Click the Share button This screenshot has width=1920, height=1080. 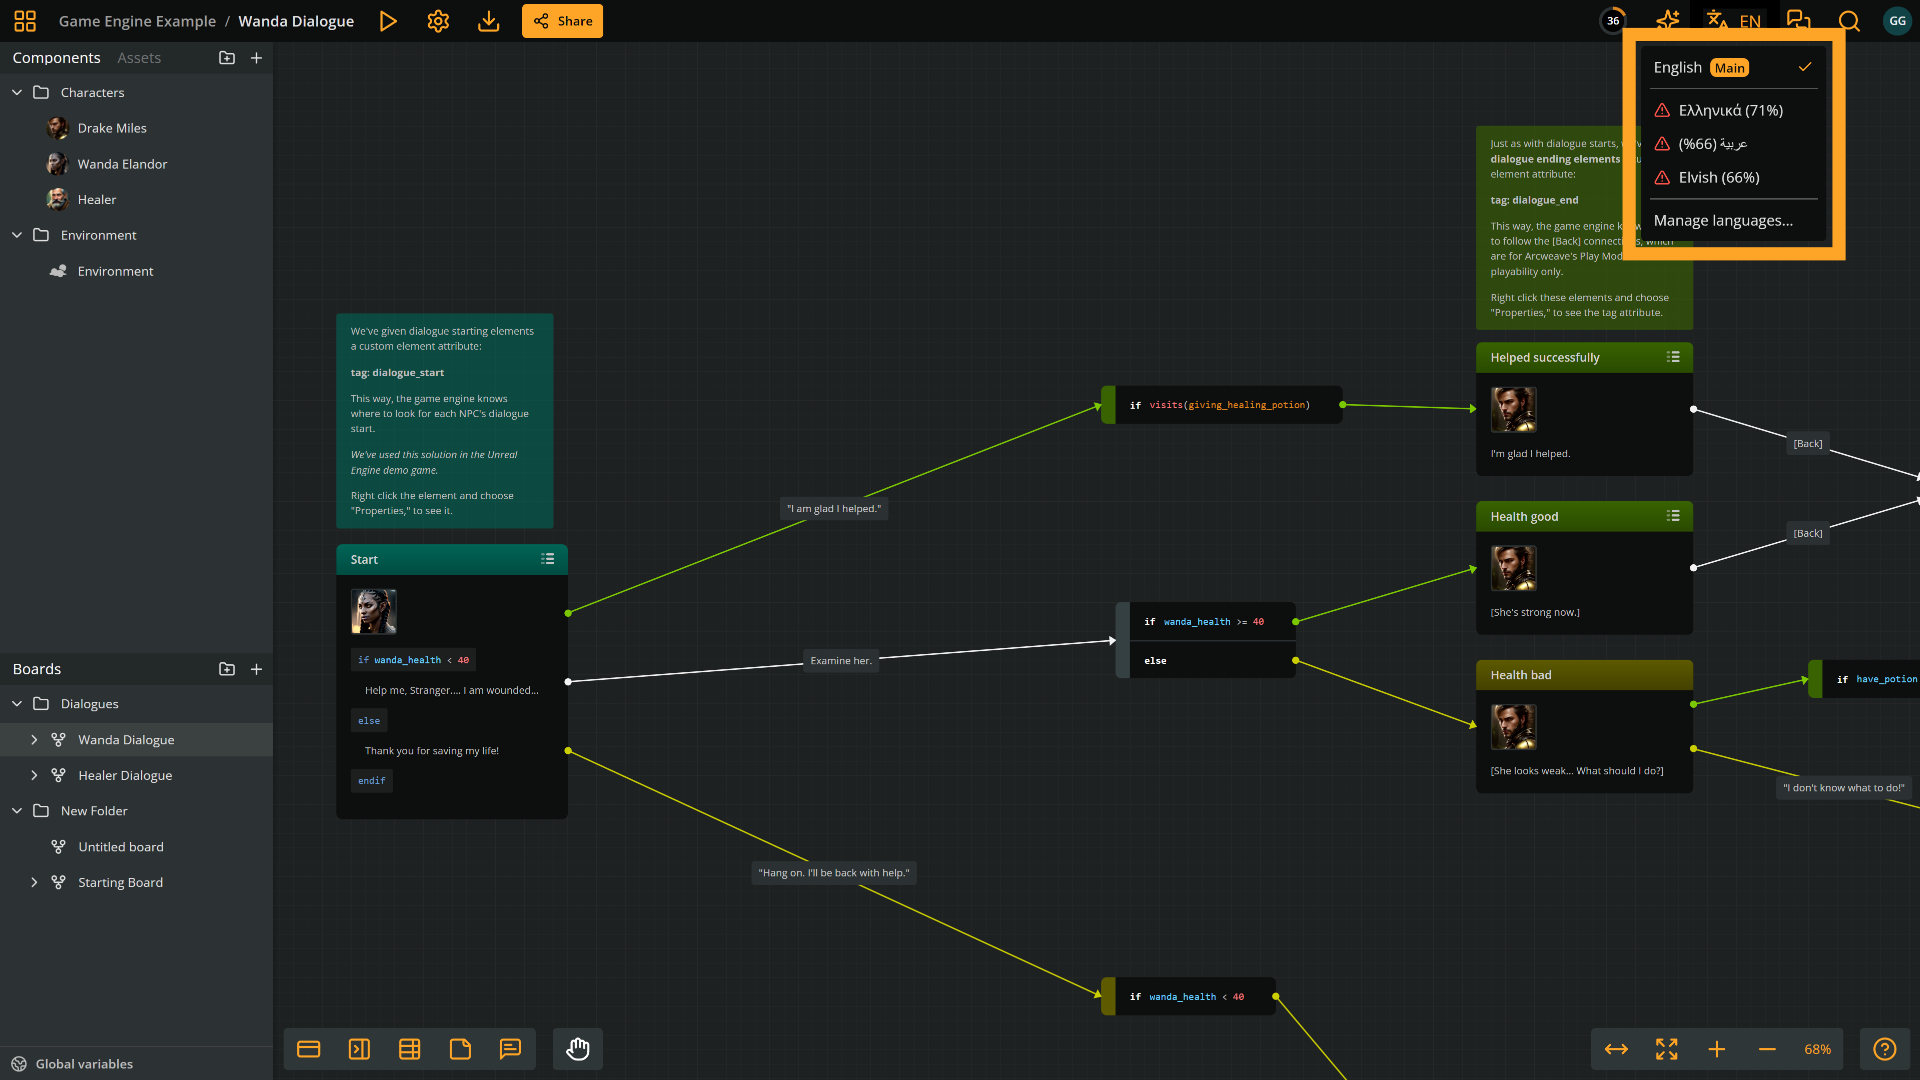click(562, 21)
